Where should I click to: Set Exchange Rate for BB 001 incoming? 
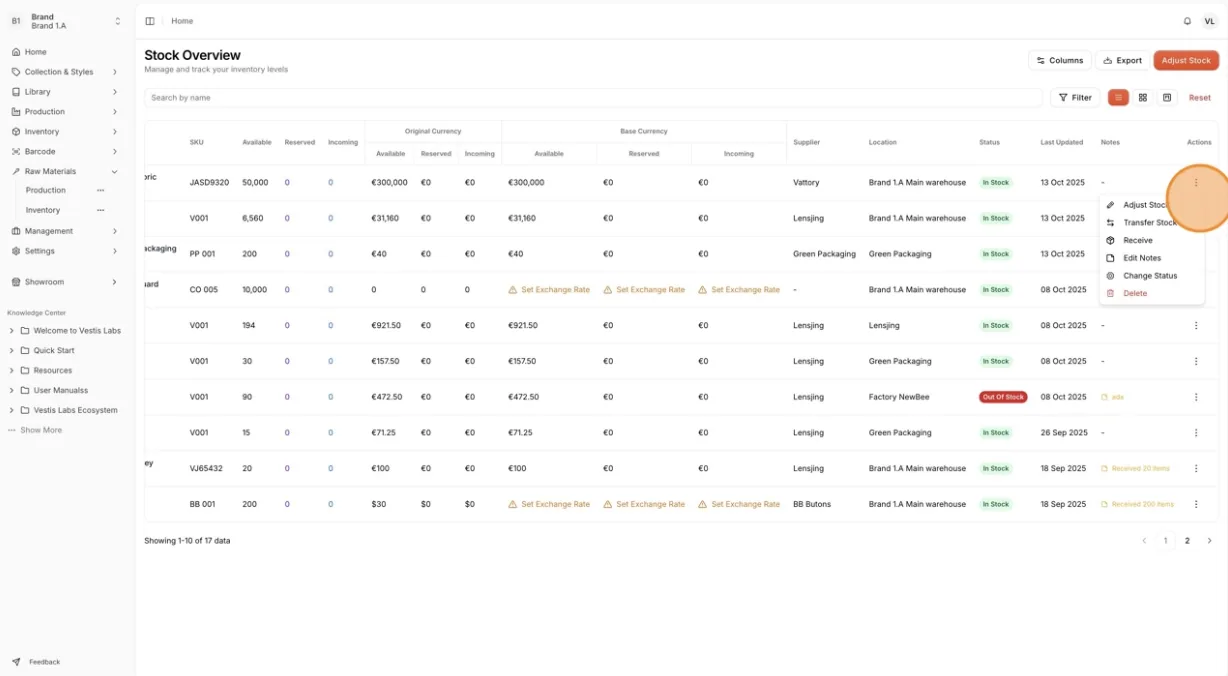click(739, 505)
